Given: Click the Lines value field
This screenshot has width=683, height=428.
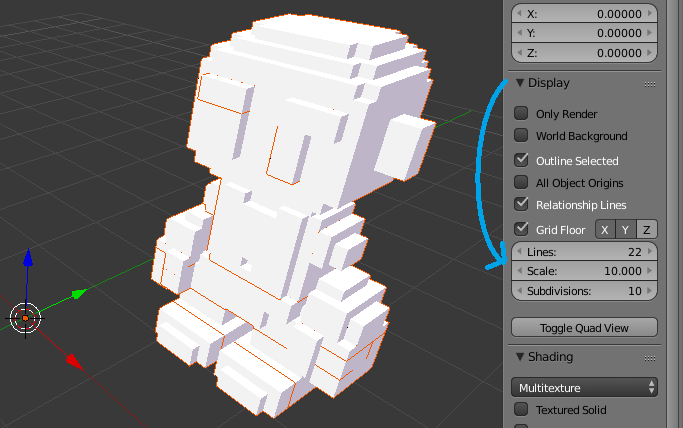Looking at the screenshot, I should 584,252.
